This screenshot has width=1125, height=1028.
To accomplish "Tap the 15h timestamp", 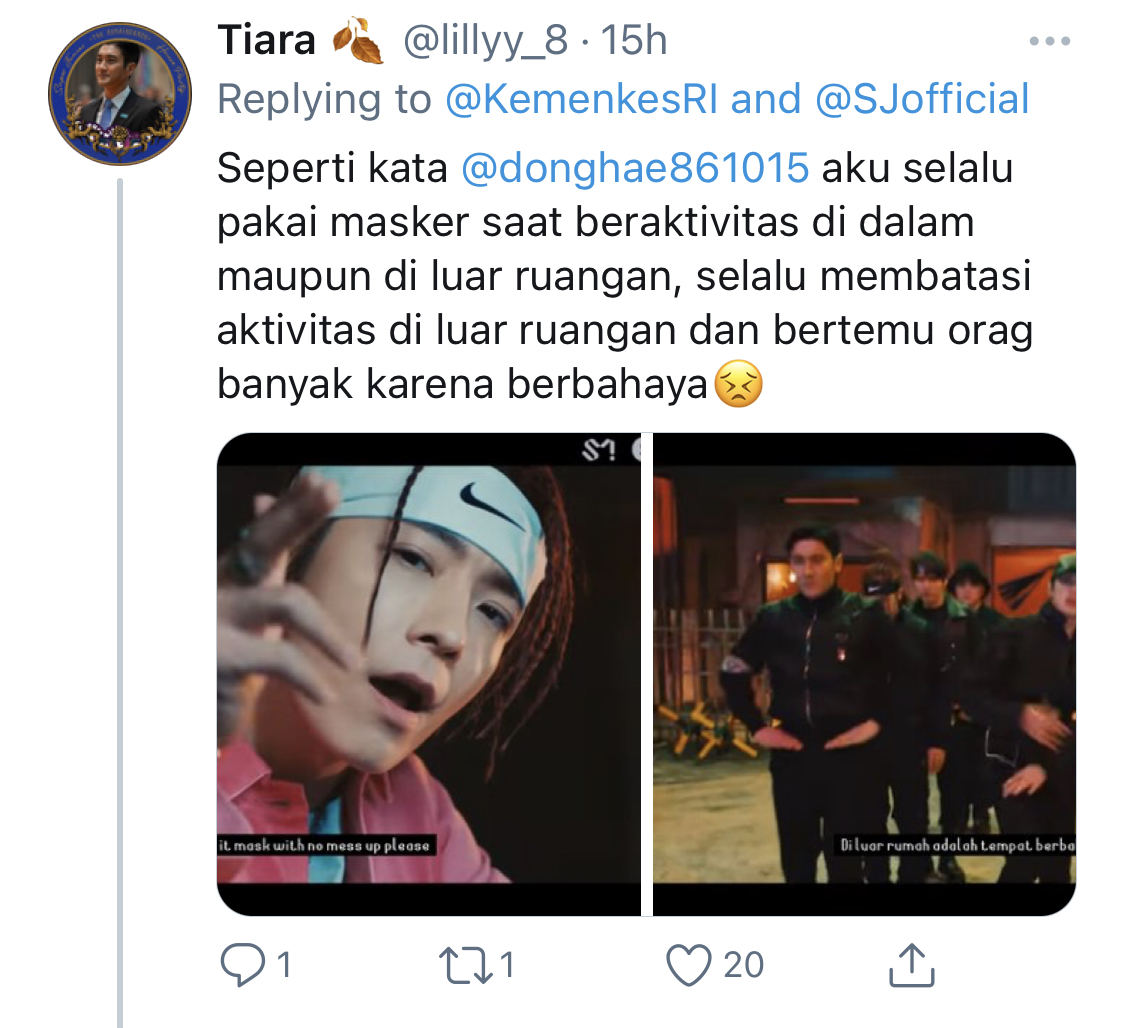I will 634,40.
